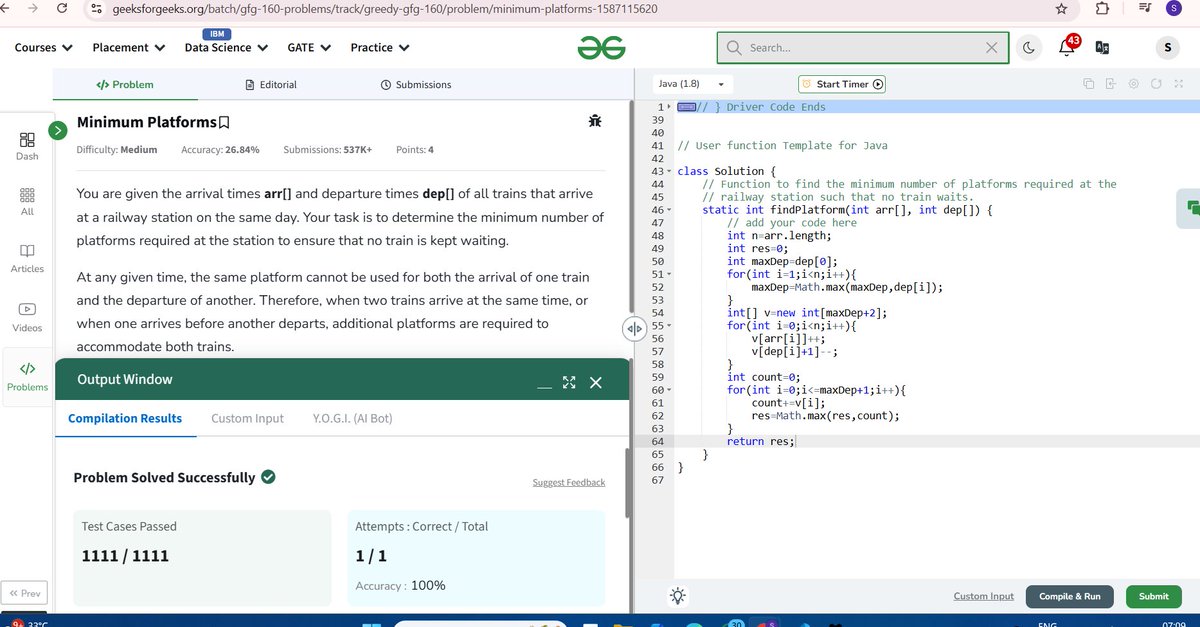Open the code editor settings gear

[x=1133, y=83]
